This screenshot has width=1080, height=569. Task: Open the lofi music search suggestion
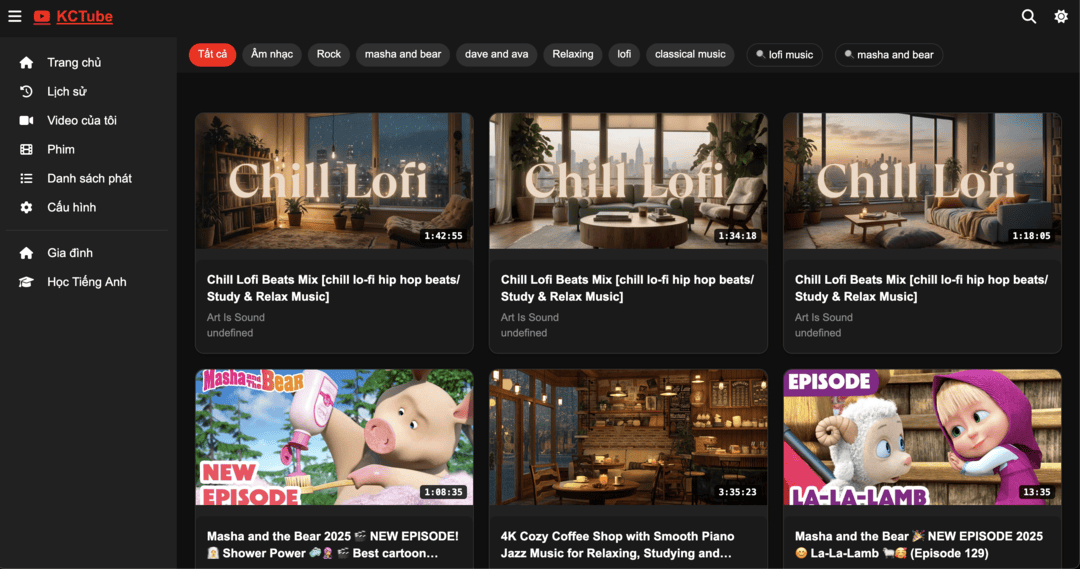point(785,54)
